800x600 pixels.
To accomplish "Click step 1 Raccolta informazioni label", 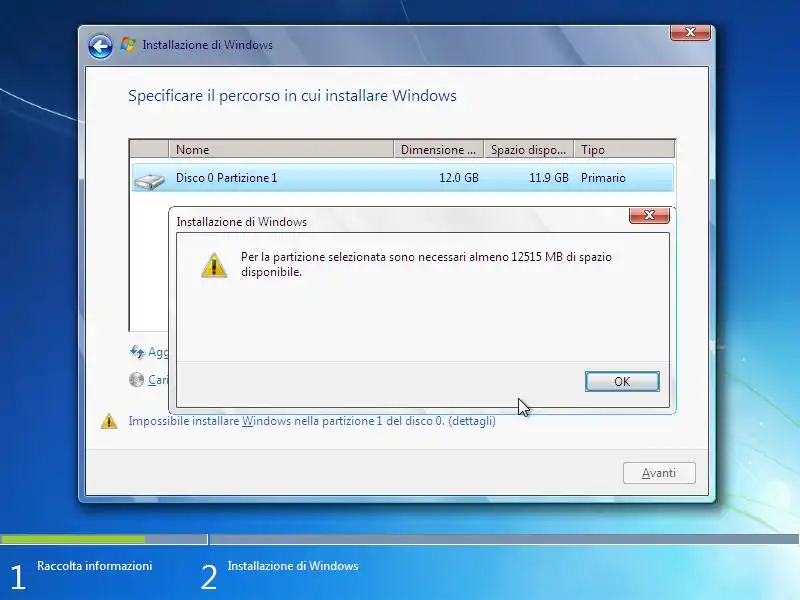I will coord(94,566).
